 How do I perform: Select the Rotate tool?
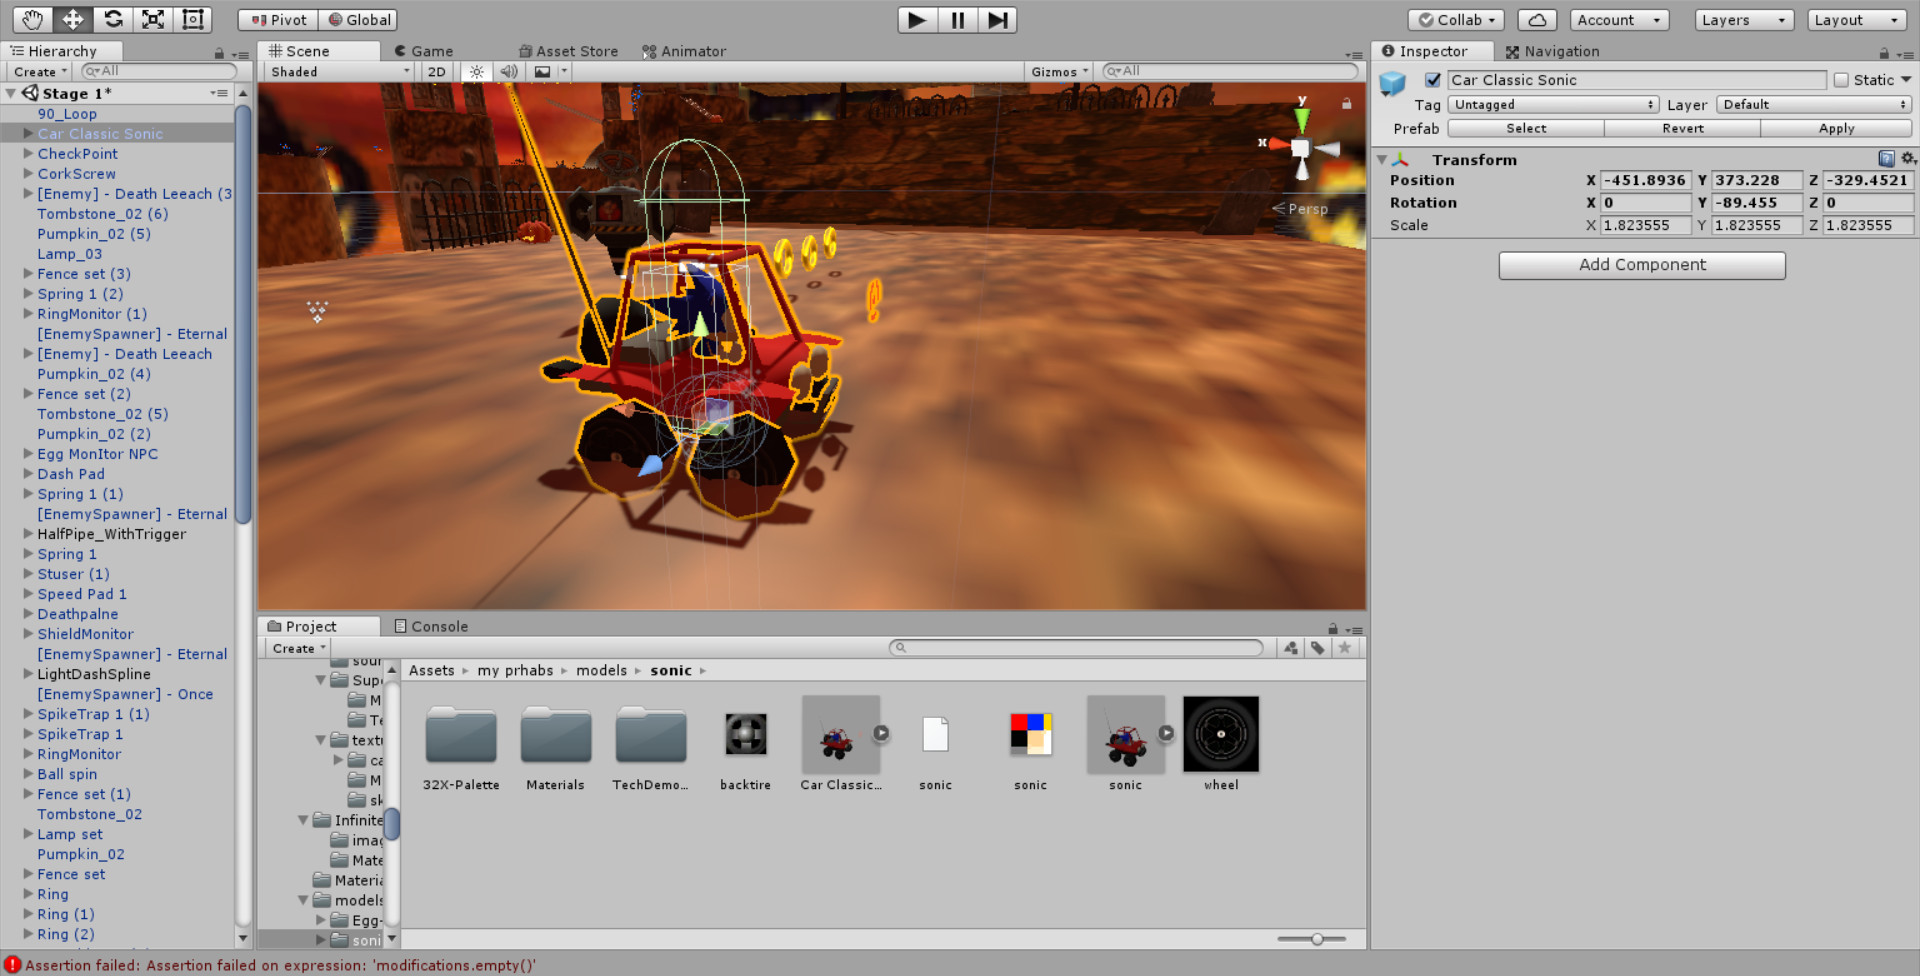point(113,19)
